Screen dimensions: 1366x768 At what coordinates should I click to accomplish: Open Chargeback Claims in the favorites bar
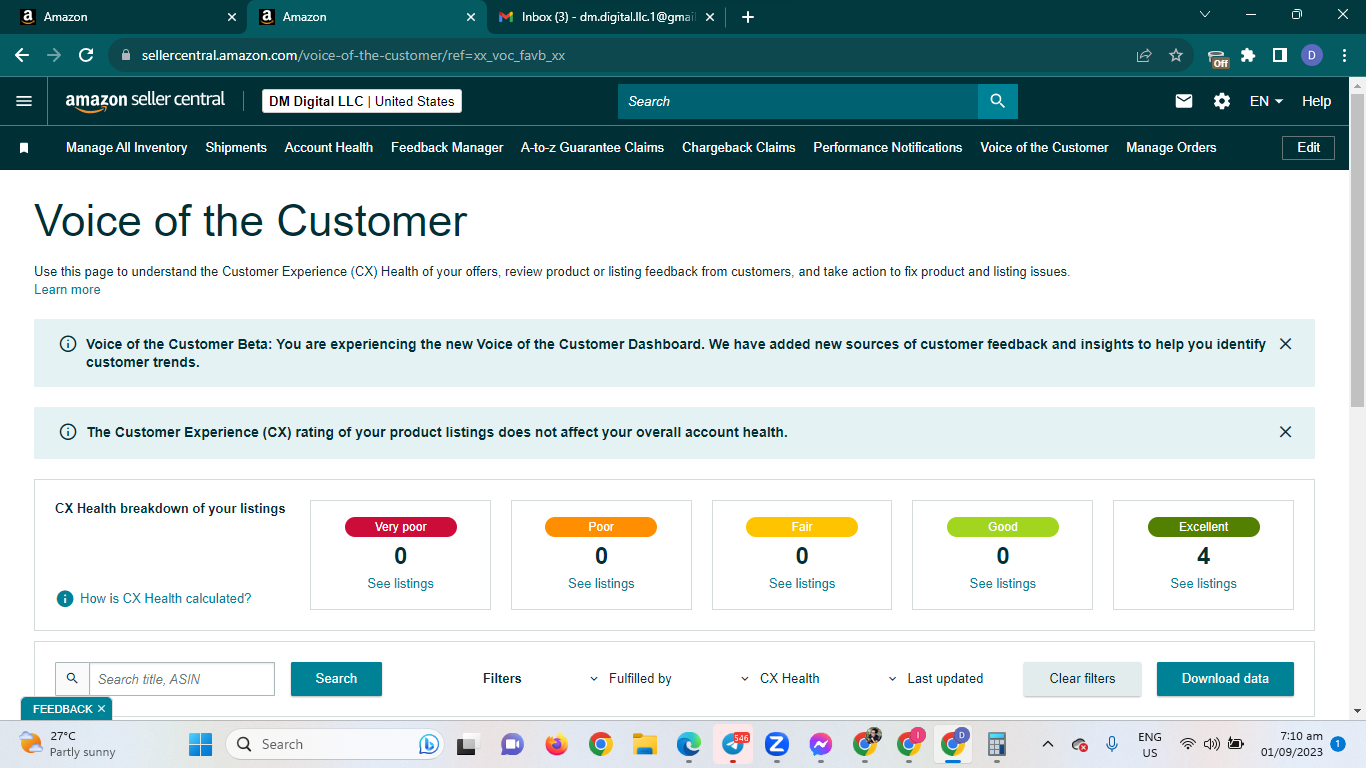point(739,148)
